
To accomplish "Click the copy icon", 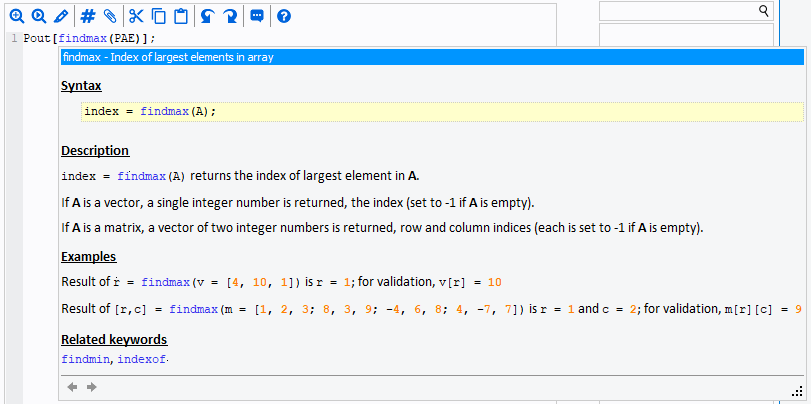I will pos(158,17).
